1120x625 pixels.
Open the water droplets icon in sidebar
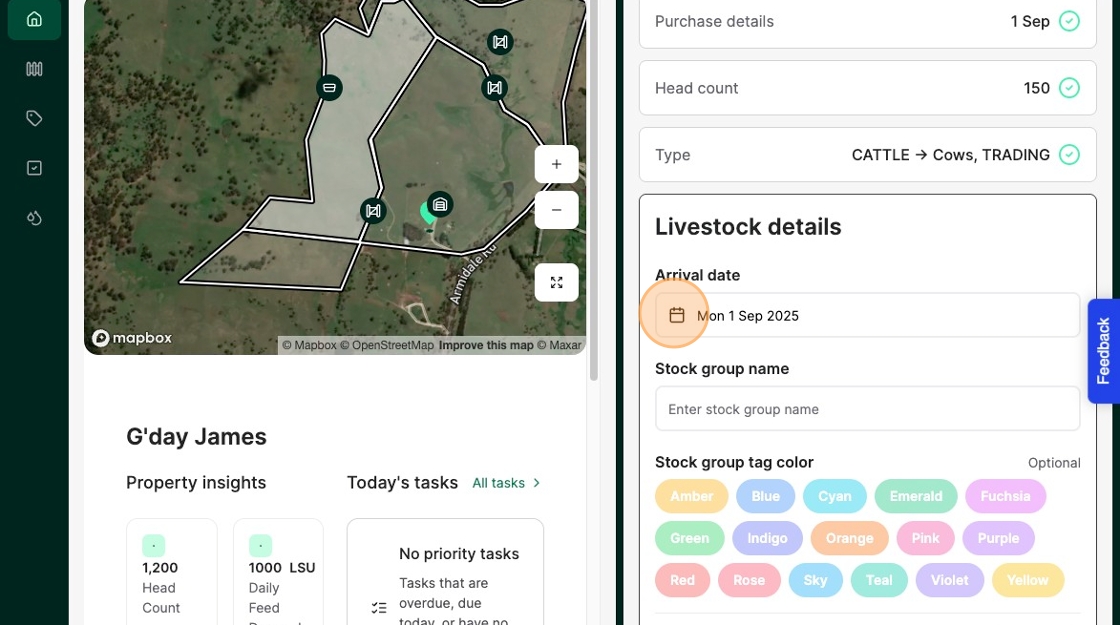click(x=34, y=218)
